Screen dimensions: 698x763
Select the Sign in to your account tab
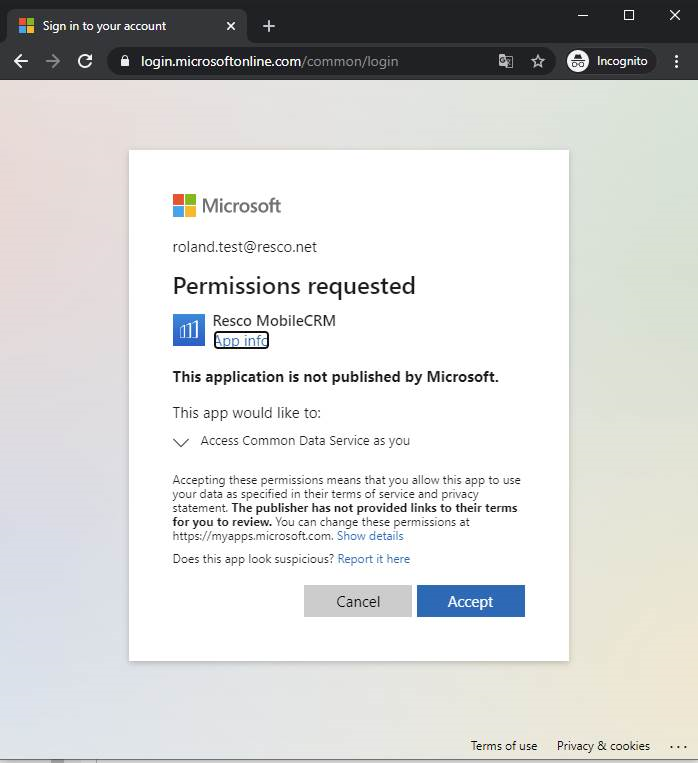coord(110,26)
